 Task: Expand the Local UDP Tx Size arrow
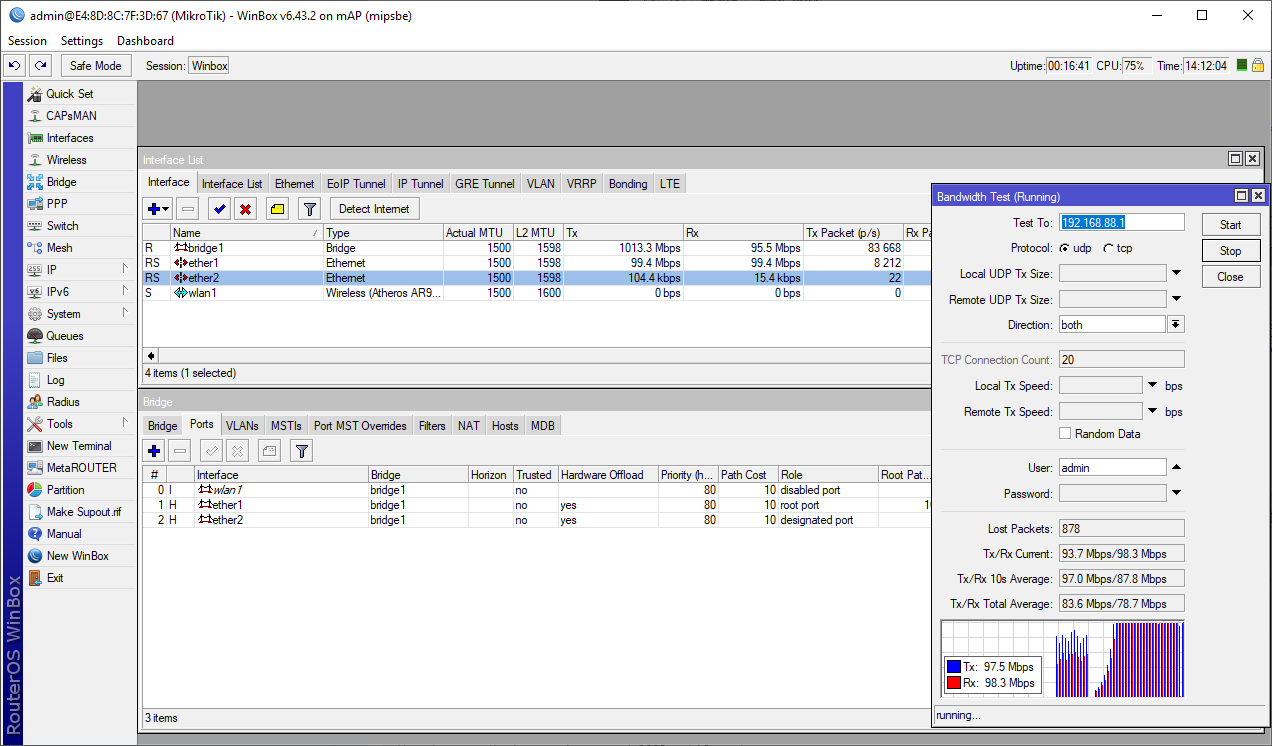point(1176,273)
